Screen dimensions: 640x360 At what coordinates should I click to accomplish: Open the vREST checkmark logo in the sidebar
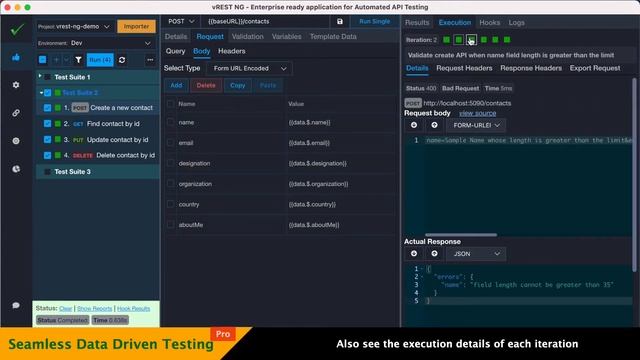(x=17, y=29)
